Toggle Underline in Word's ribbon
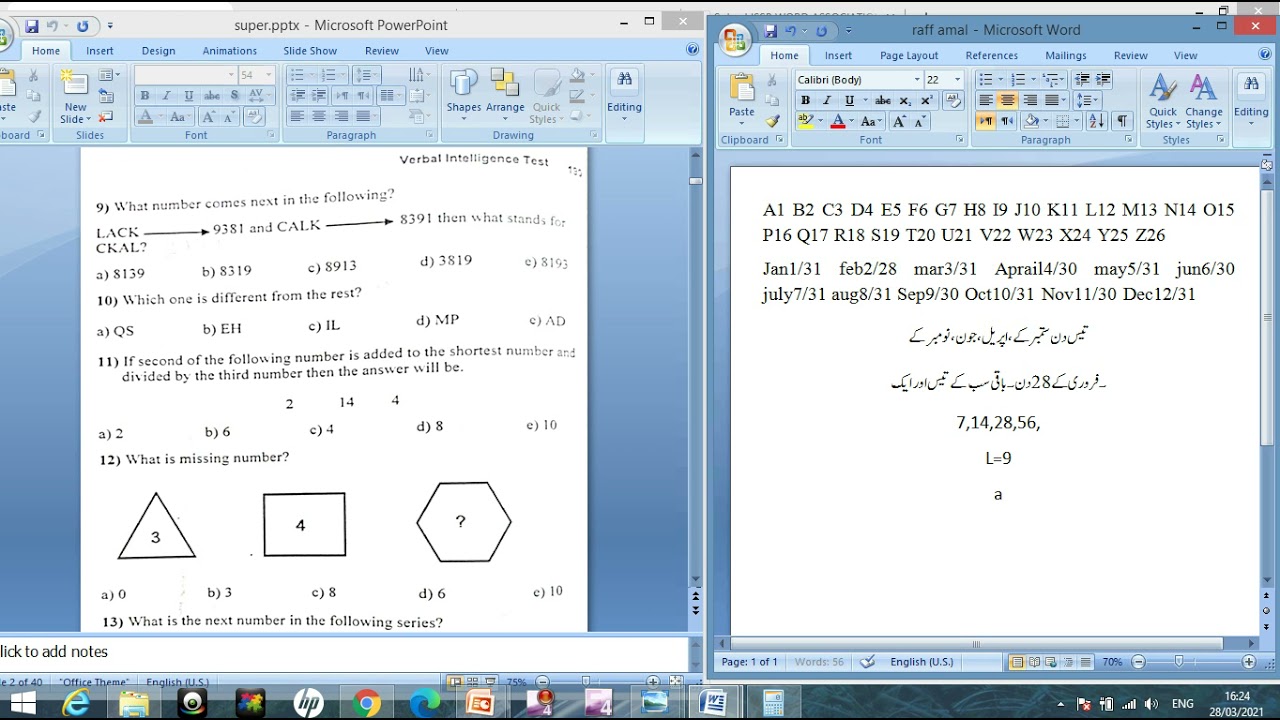This screenshot has height=720, width=1280. point(850,100)
